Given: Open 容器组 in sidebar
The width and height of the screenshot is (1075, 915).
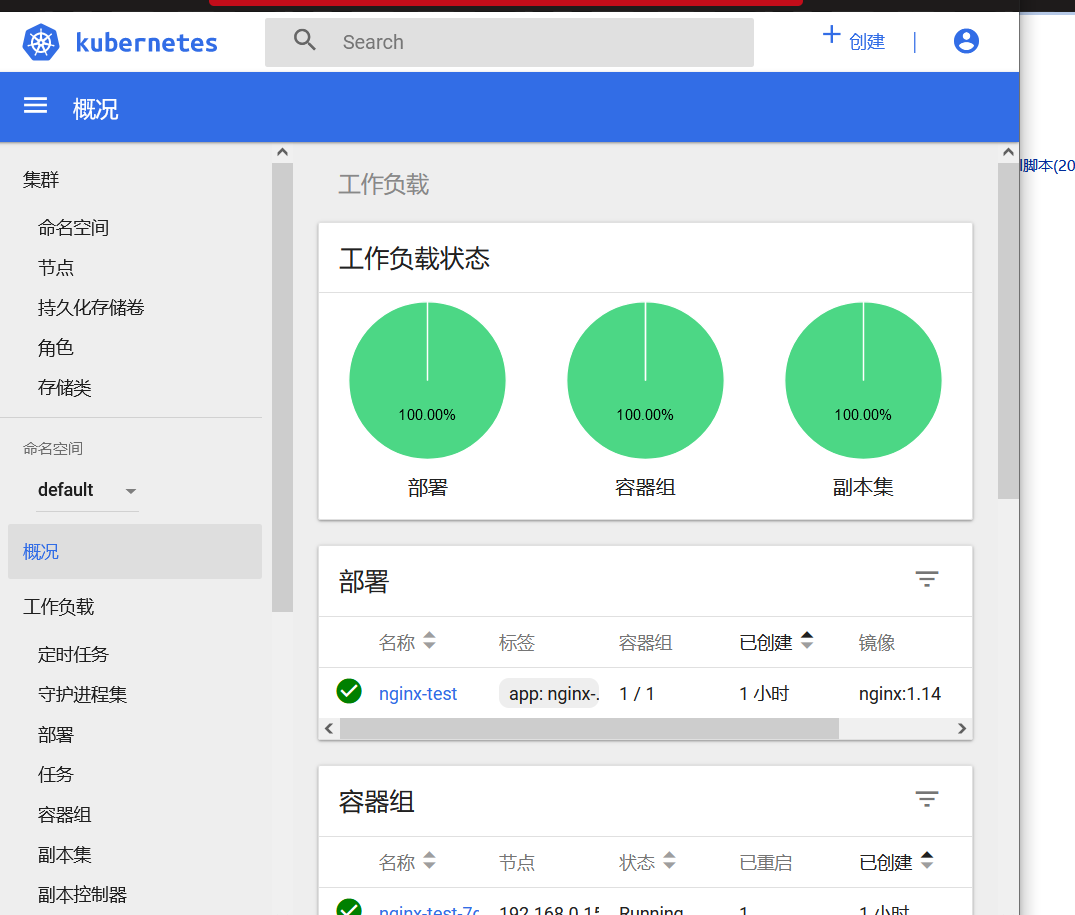Looking at the screenshot, I should click(64, 815).
